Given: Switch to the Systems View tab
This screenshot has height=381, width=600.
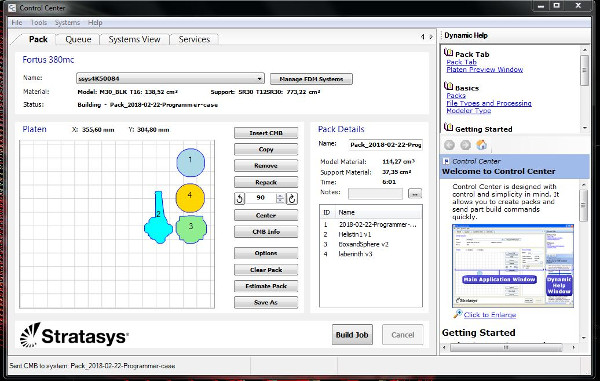Looking at the screenshot, I should coord(134,39).
